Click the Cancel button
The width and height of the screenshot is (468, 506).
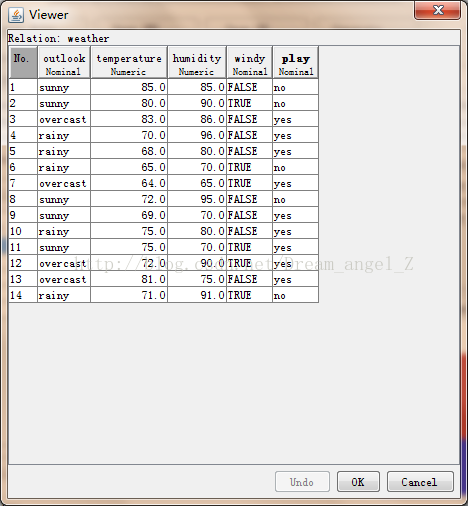click(x=420, y=482)
